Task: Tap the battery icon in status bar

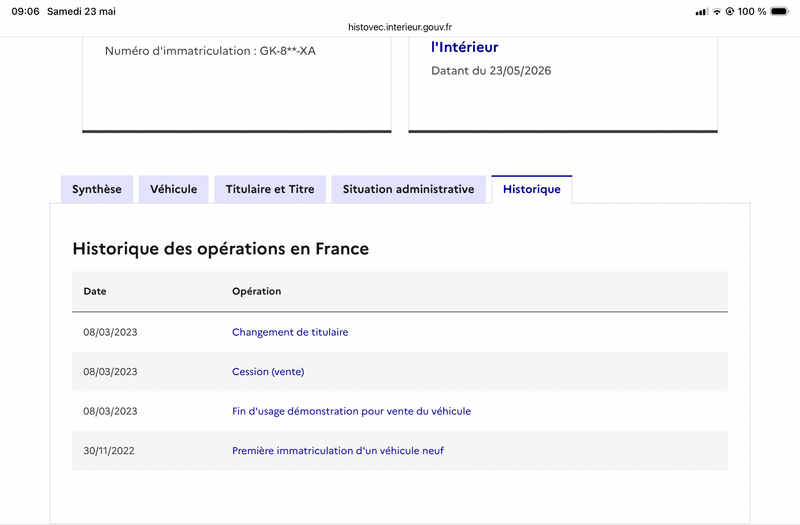Action: tap(780, 11)
